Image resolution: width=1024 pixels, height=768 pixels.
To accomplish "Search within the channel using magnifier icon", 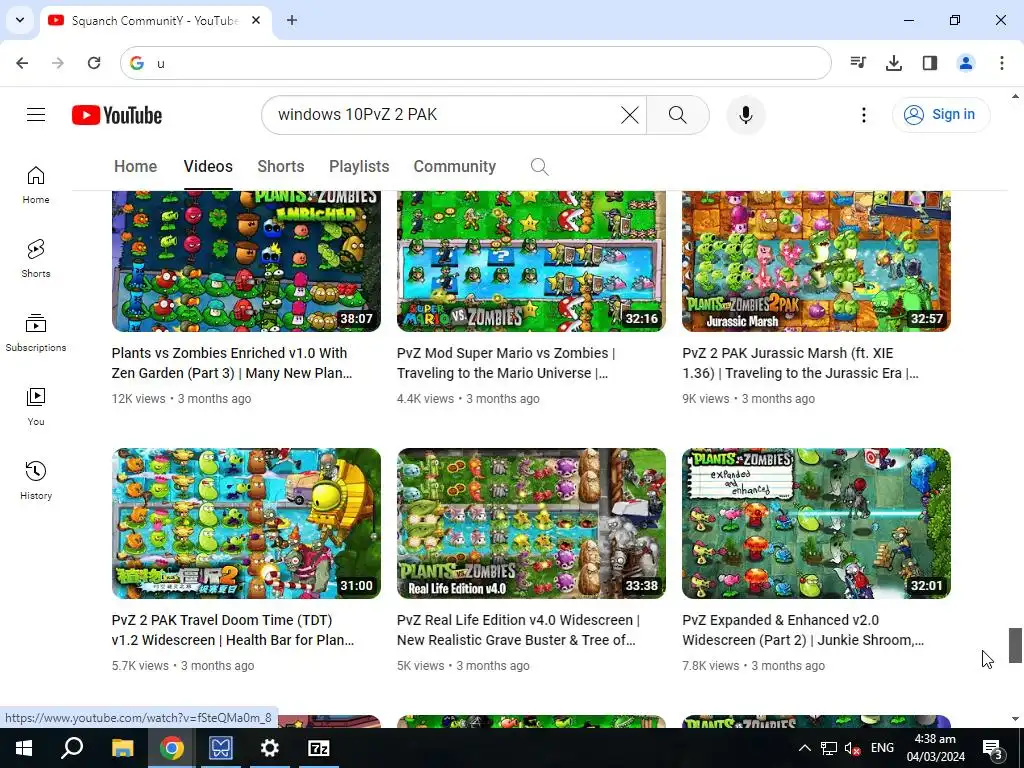I will click(x=539, y=167).
